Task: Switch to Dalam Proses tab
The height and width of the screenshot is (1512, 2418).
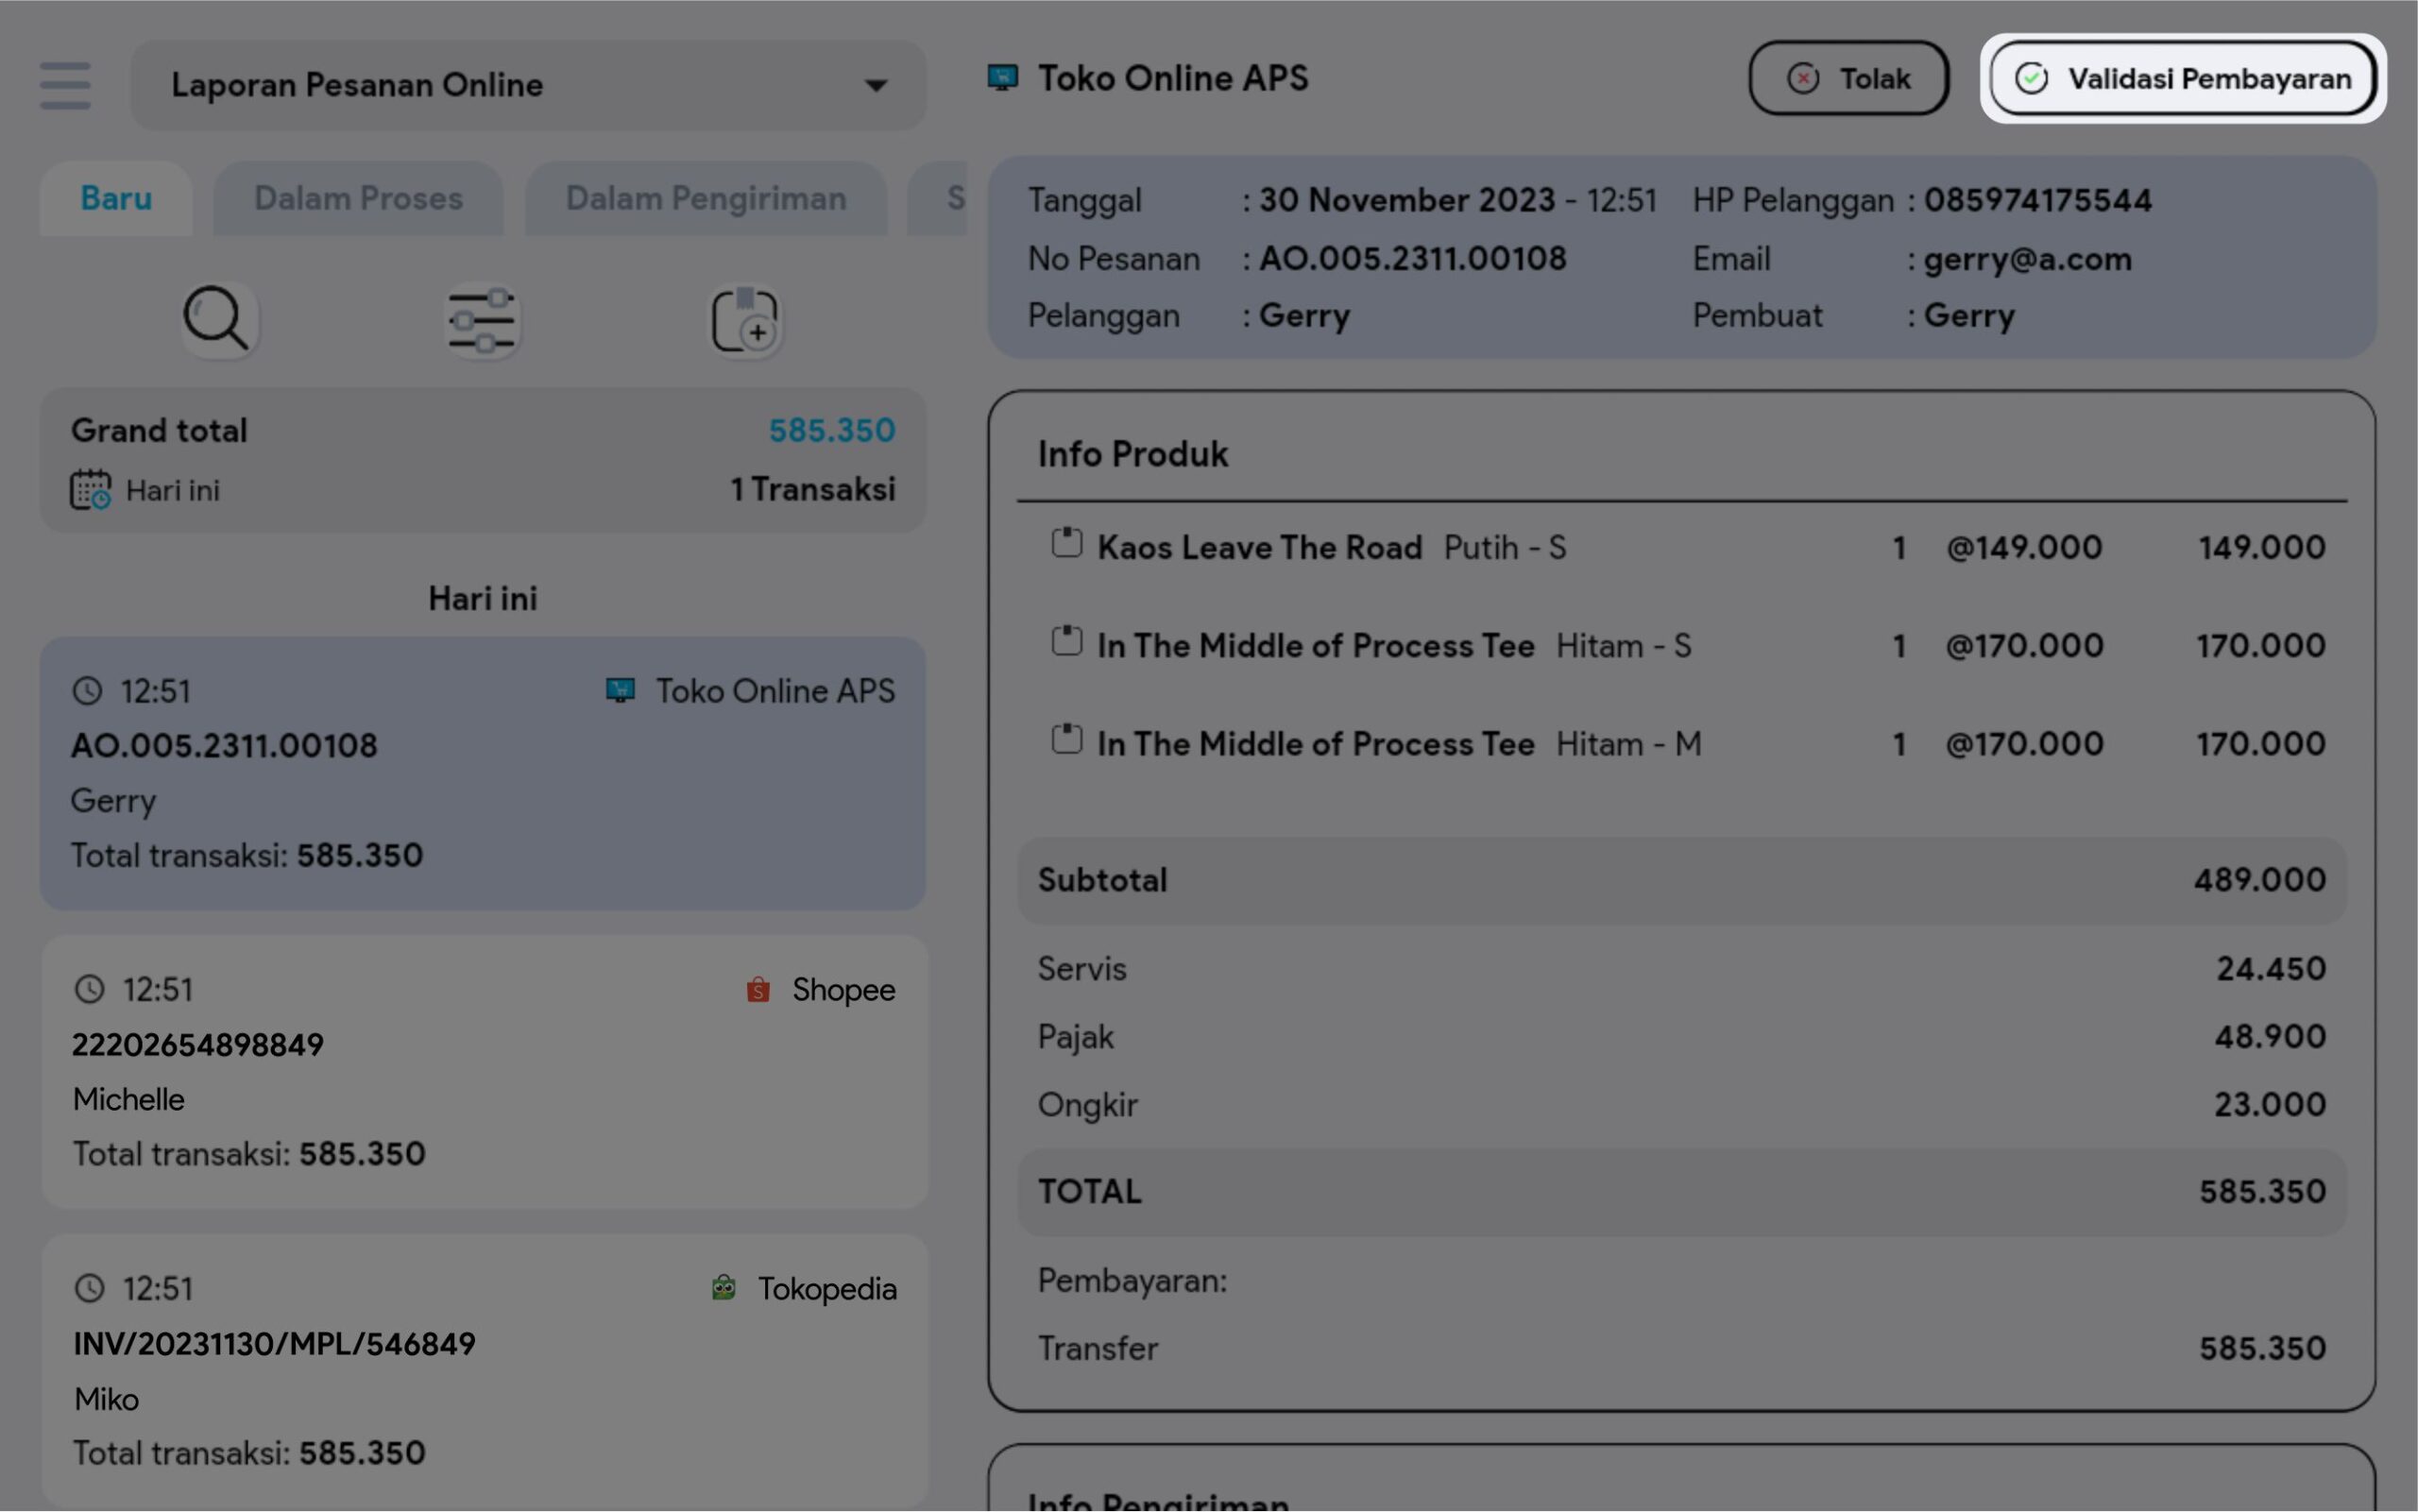Action: pos(358,198)
